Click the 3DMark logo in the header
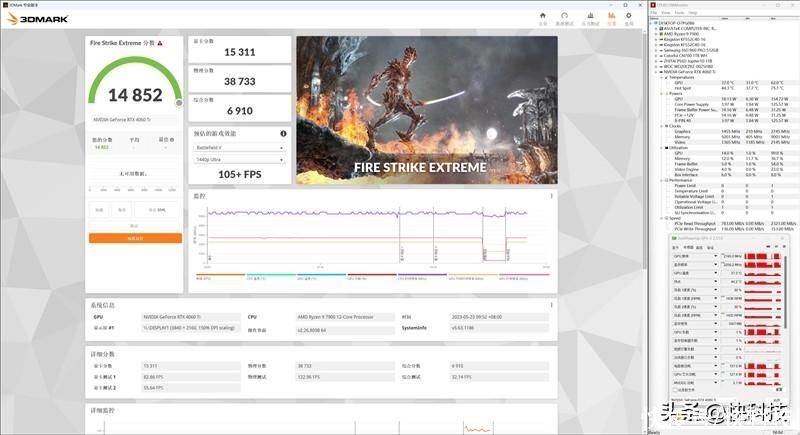The height and width of the screenshot is (435, 800). pos(38,19)
